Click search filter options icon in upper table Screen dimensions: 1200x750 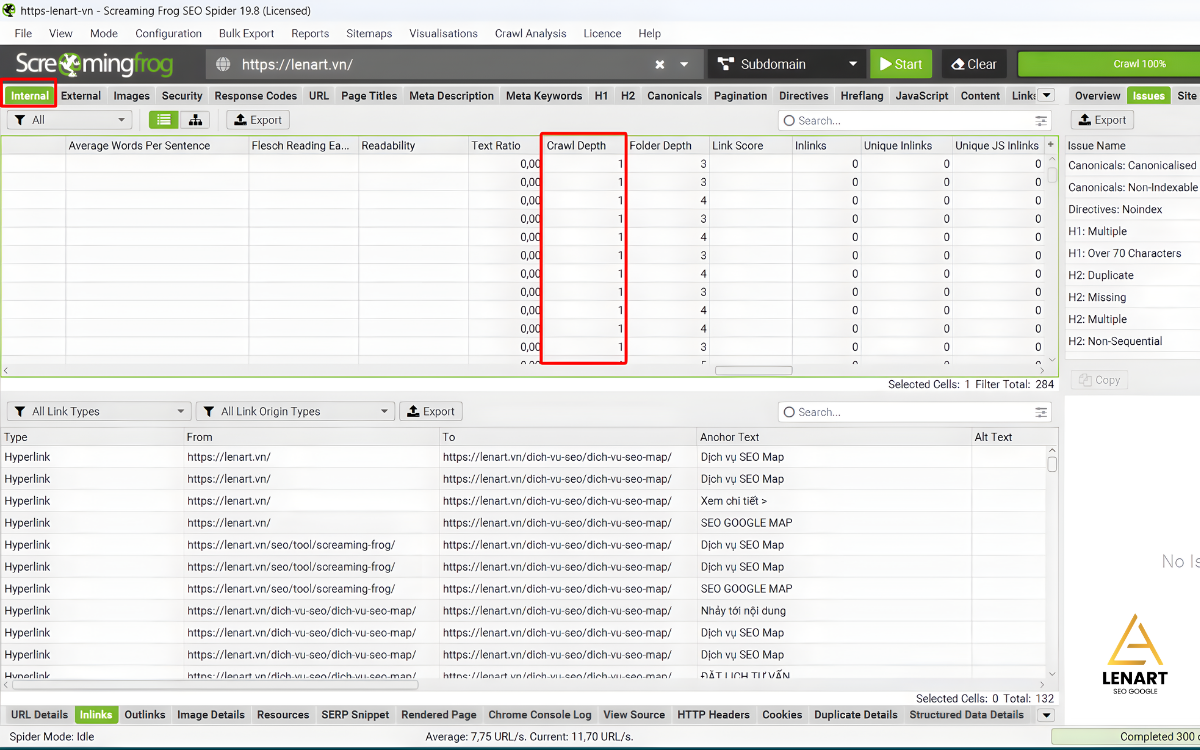click(1042, 120)
